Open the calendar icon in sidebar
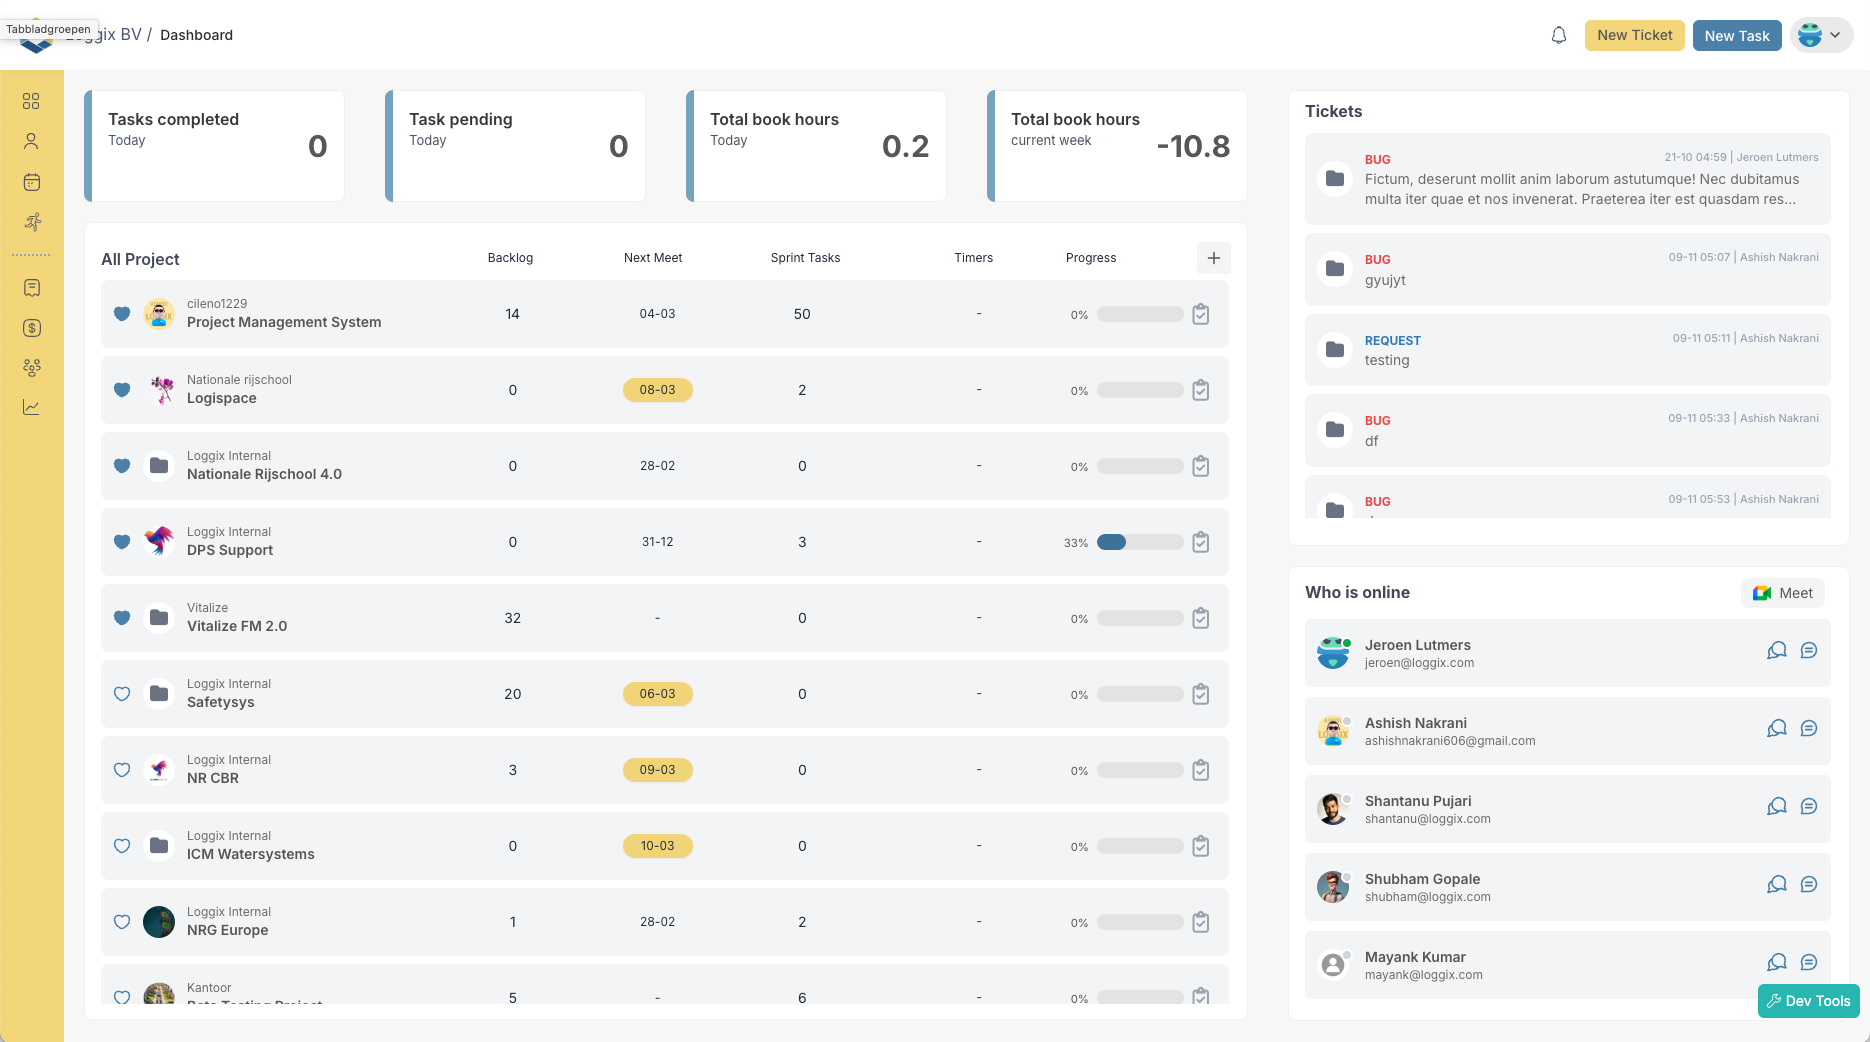 click(x=32, y=182)
